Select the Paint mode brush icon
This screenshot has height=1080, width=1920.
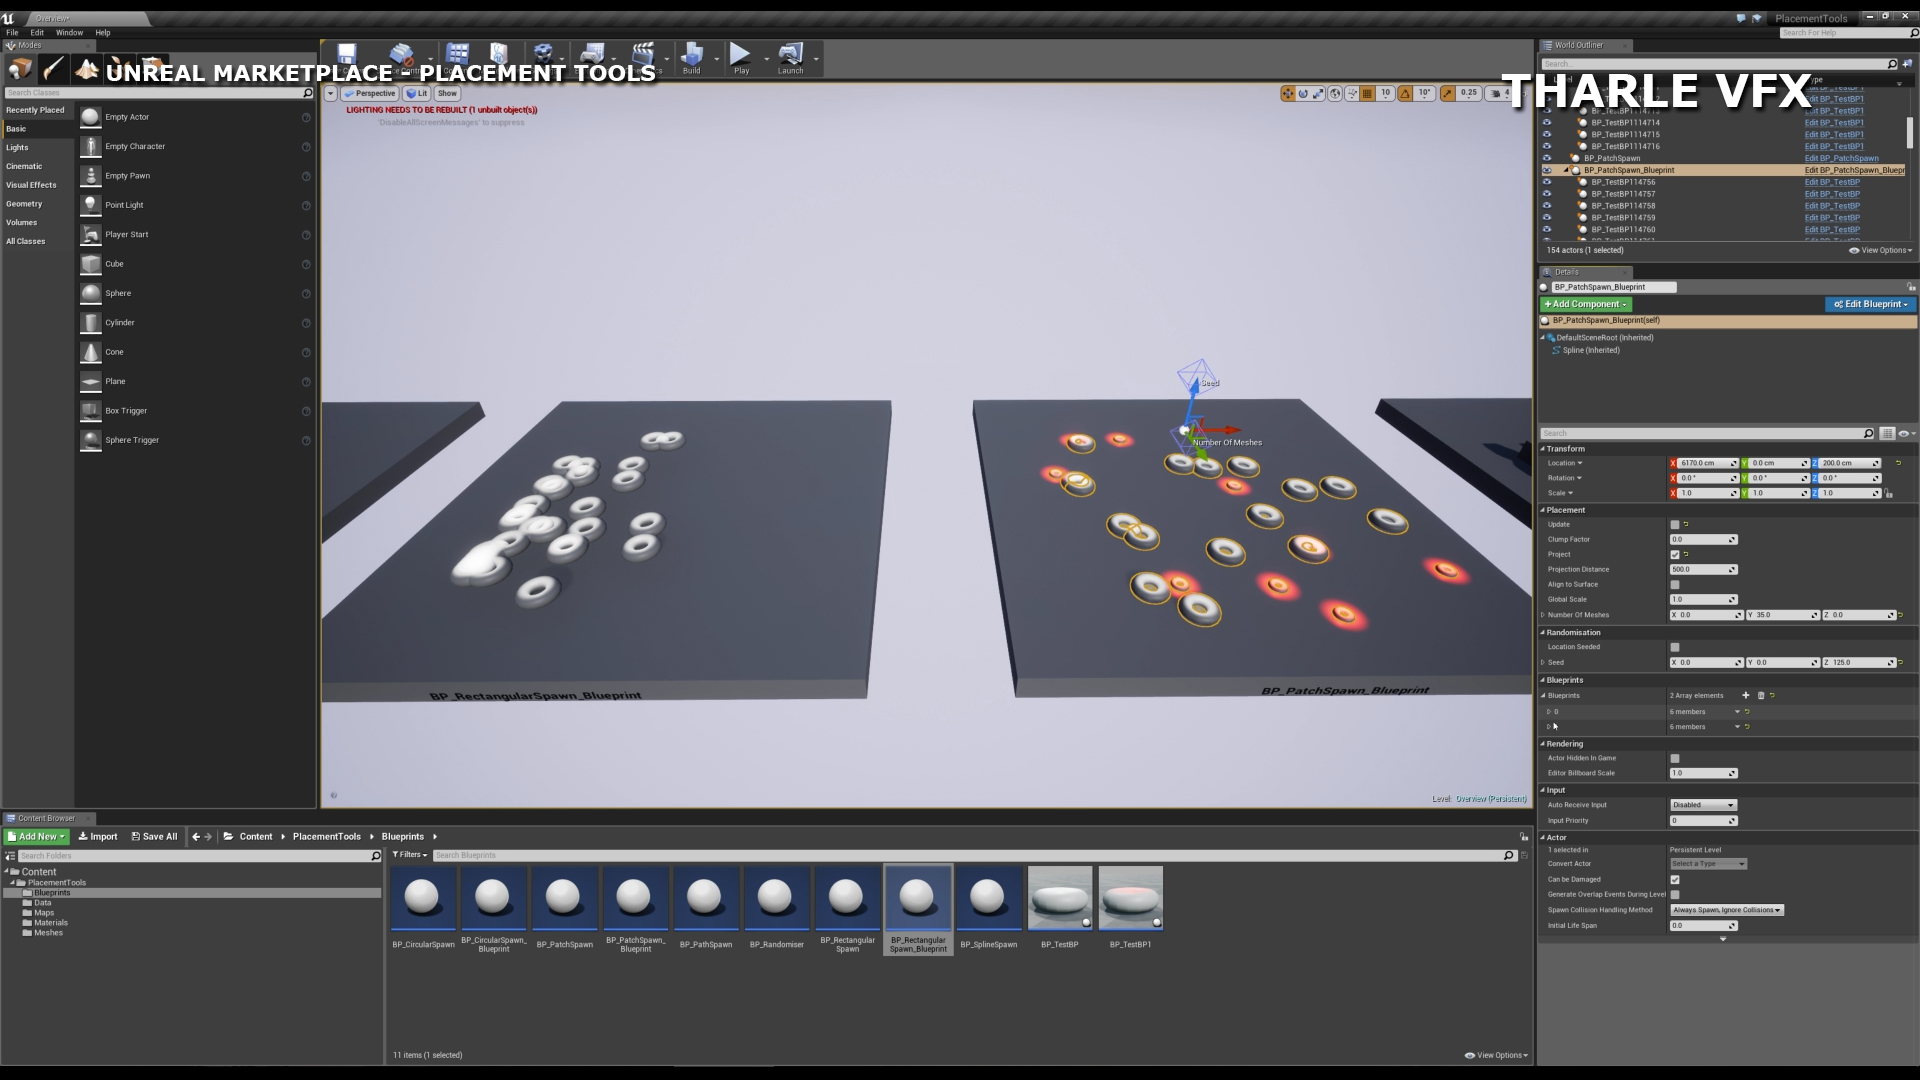[x=52, y=68]
